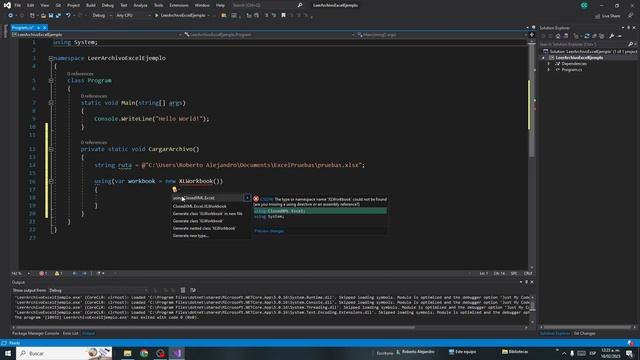Expand the Dependencies node
The height and width of the screenshot is (360, 640).
click(549, 64)
